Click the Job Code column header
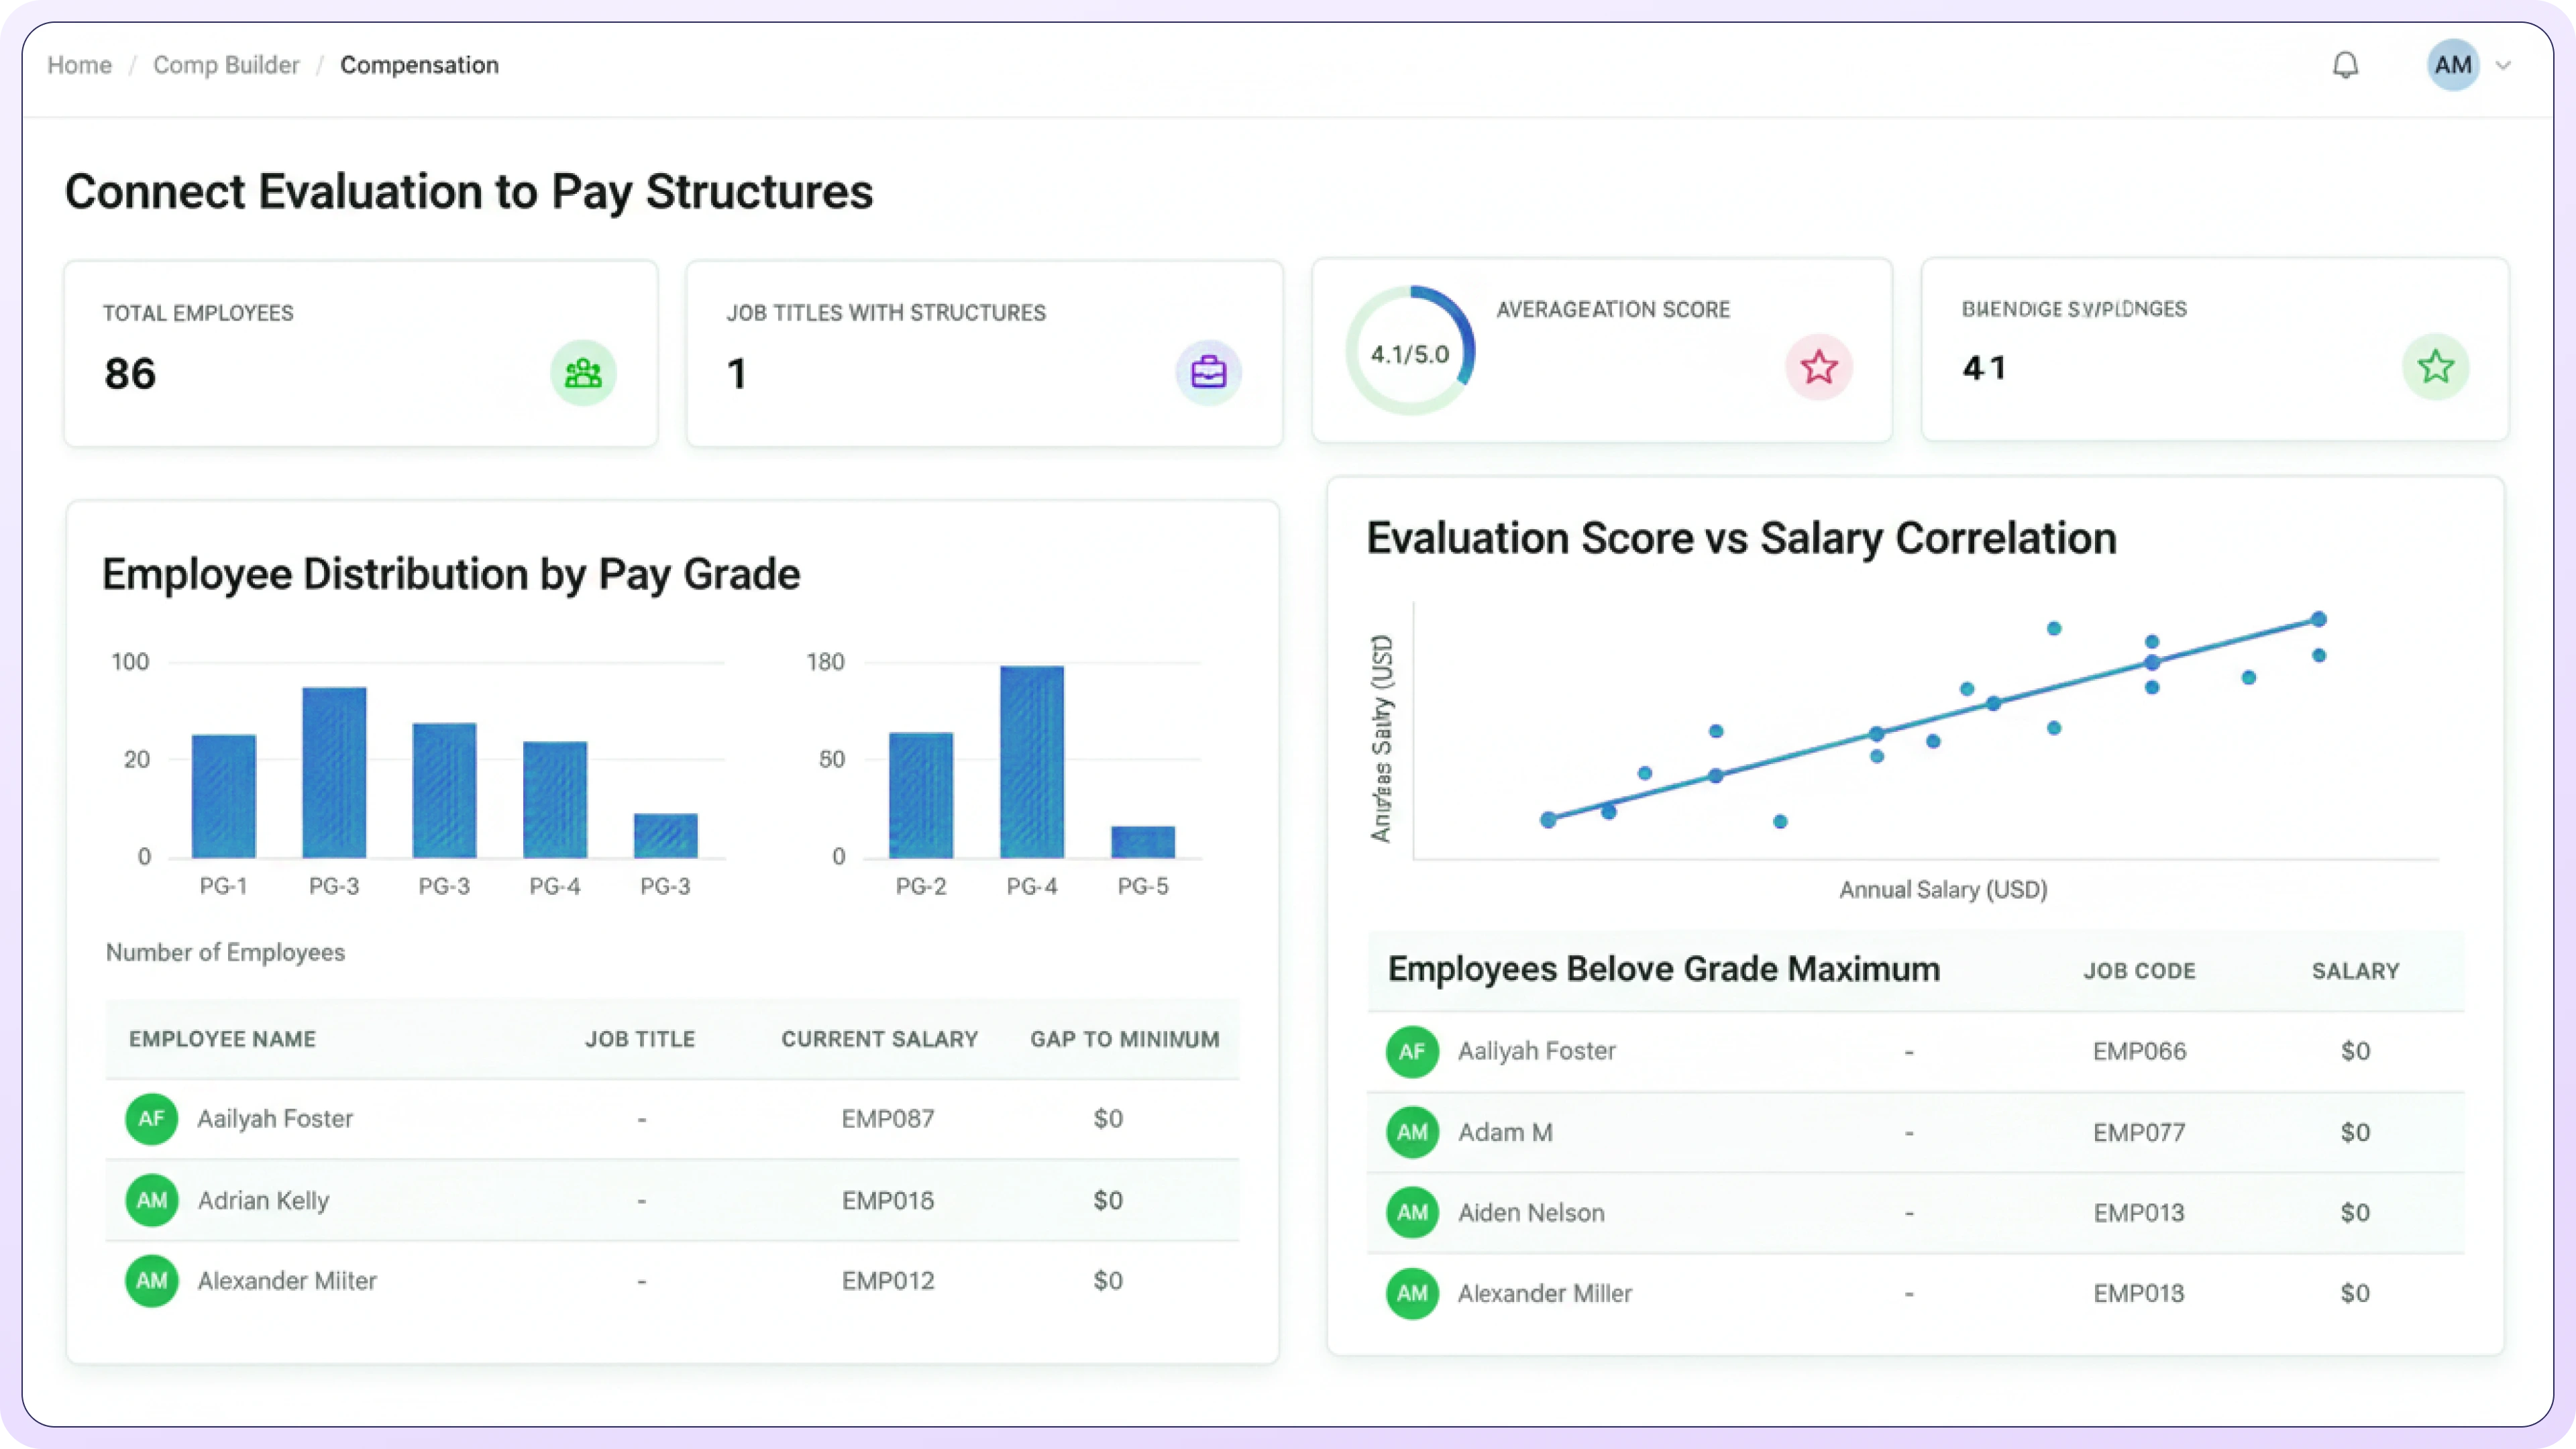The width and height of the screenshot is (2576, 1449). tap(2139, 971)
